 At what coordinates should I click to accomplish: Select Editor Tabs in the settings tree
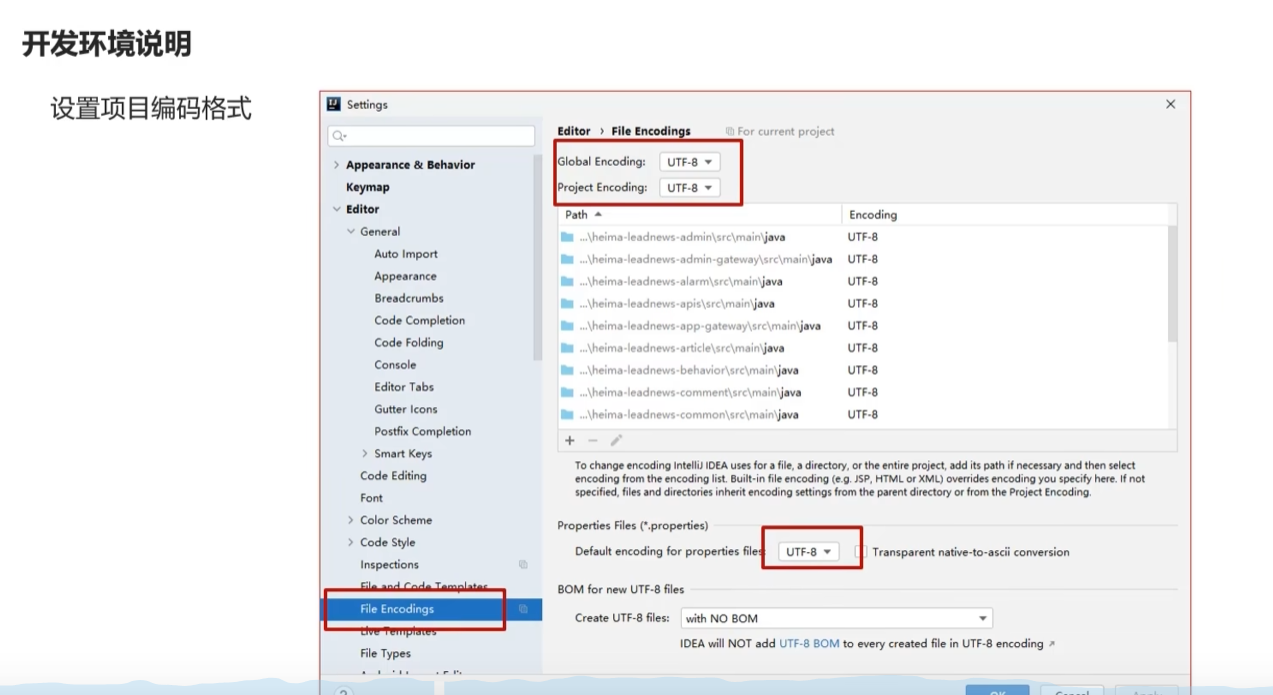click(x=404, y=387)
